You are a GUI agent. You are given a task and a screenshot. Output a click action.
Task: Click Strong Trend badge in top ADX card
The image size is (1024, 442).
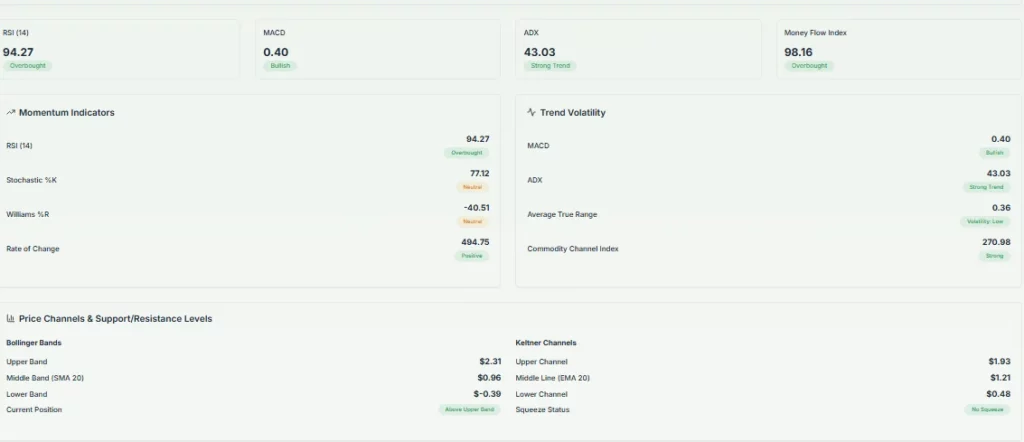pyautogui.click(x=550, y=66)
